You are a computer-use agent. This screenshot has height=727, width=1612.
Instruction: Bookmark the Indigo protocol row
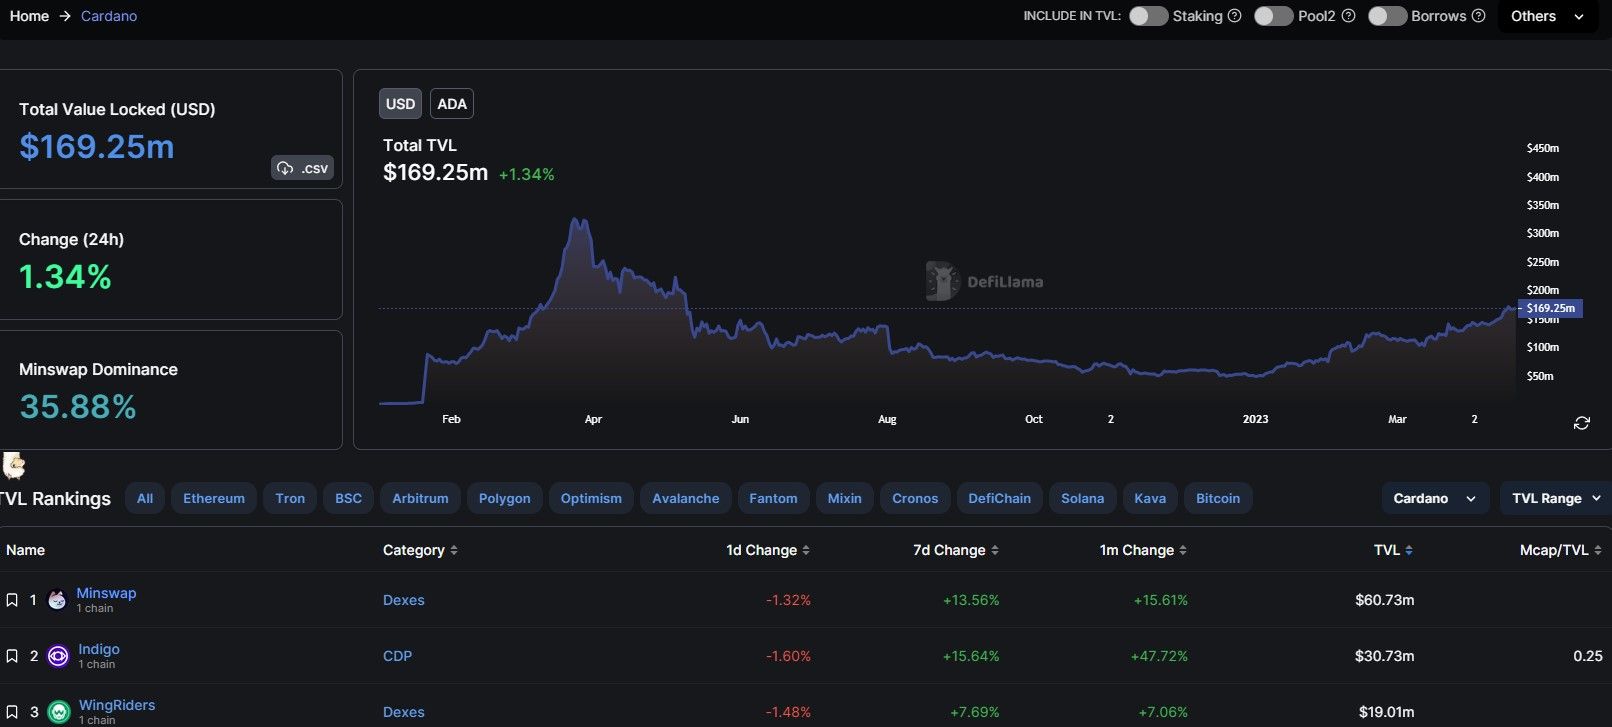(12, 656)
